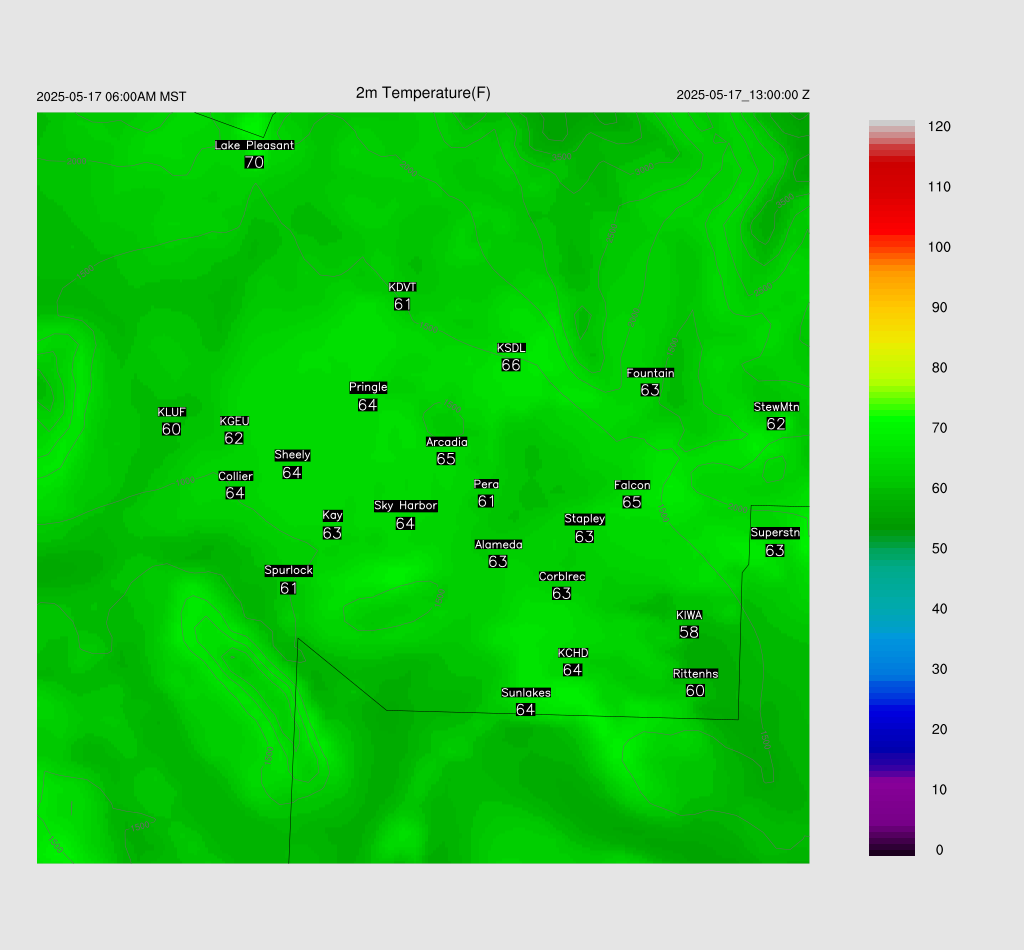
Task: Click the KSDL station label
Action: click(511, 348)
